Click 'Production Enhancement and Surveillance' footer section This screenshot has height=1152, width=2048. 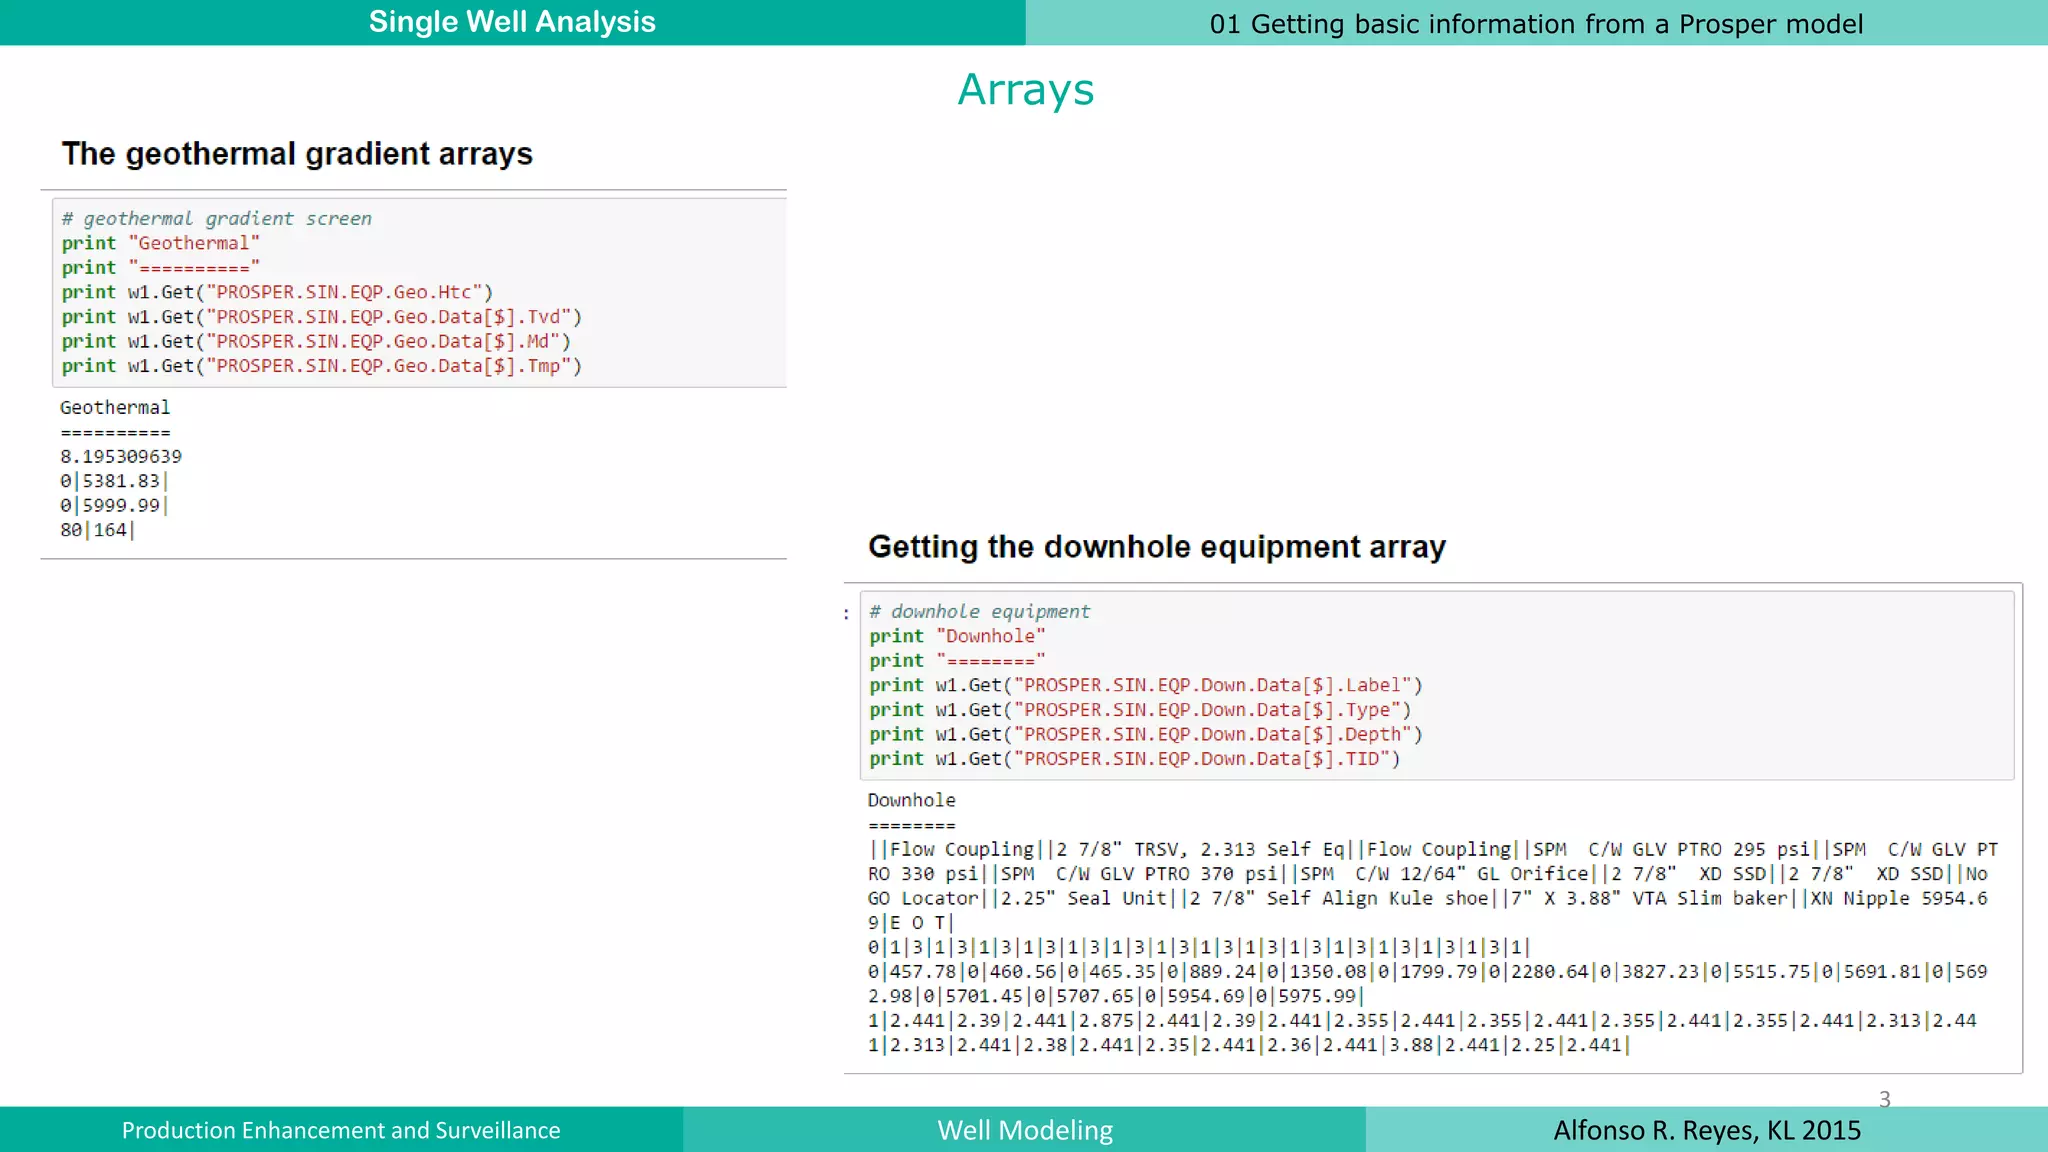coord(341,1130)
